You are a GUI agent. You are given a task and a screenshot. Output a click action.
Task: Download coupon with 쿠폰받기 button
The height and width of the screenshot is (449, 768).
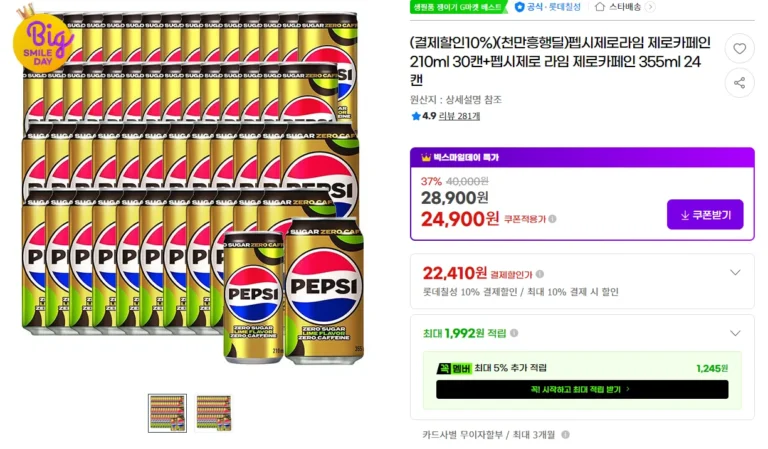[705, 214]
